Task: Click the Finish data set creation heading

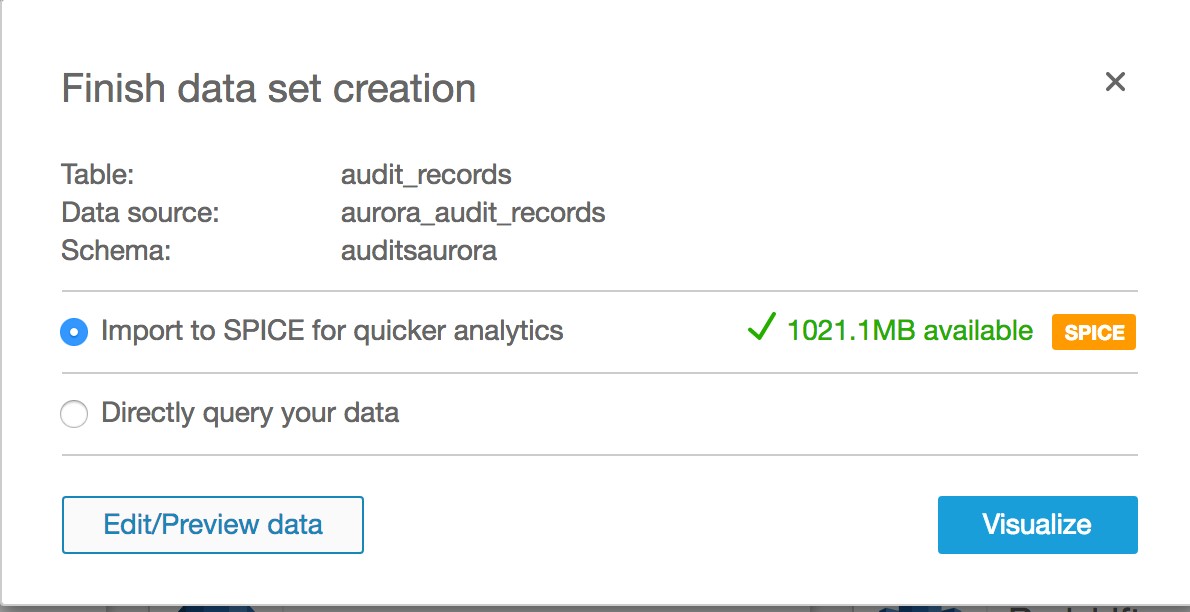Action: click(269, 89)
